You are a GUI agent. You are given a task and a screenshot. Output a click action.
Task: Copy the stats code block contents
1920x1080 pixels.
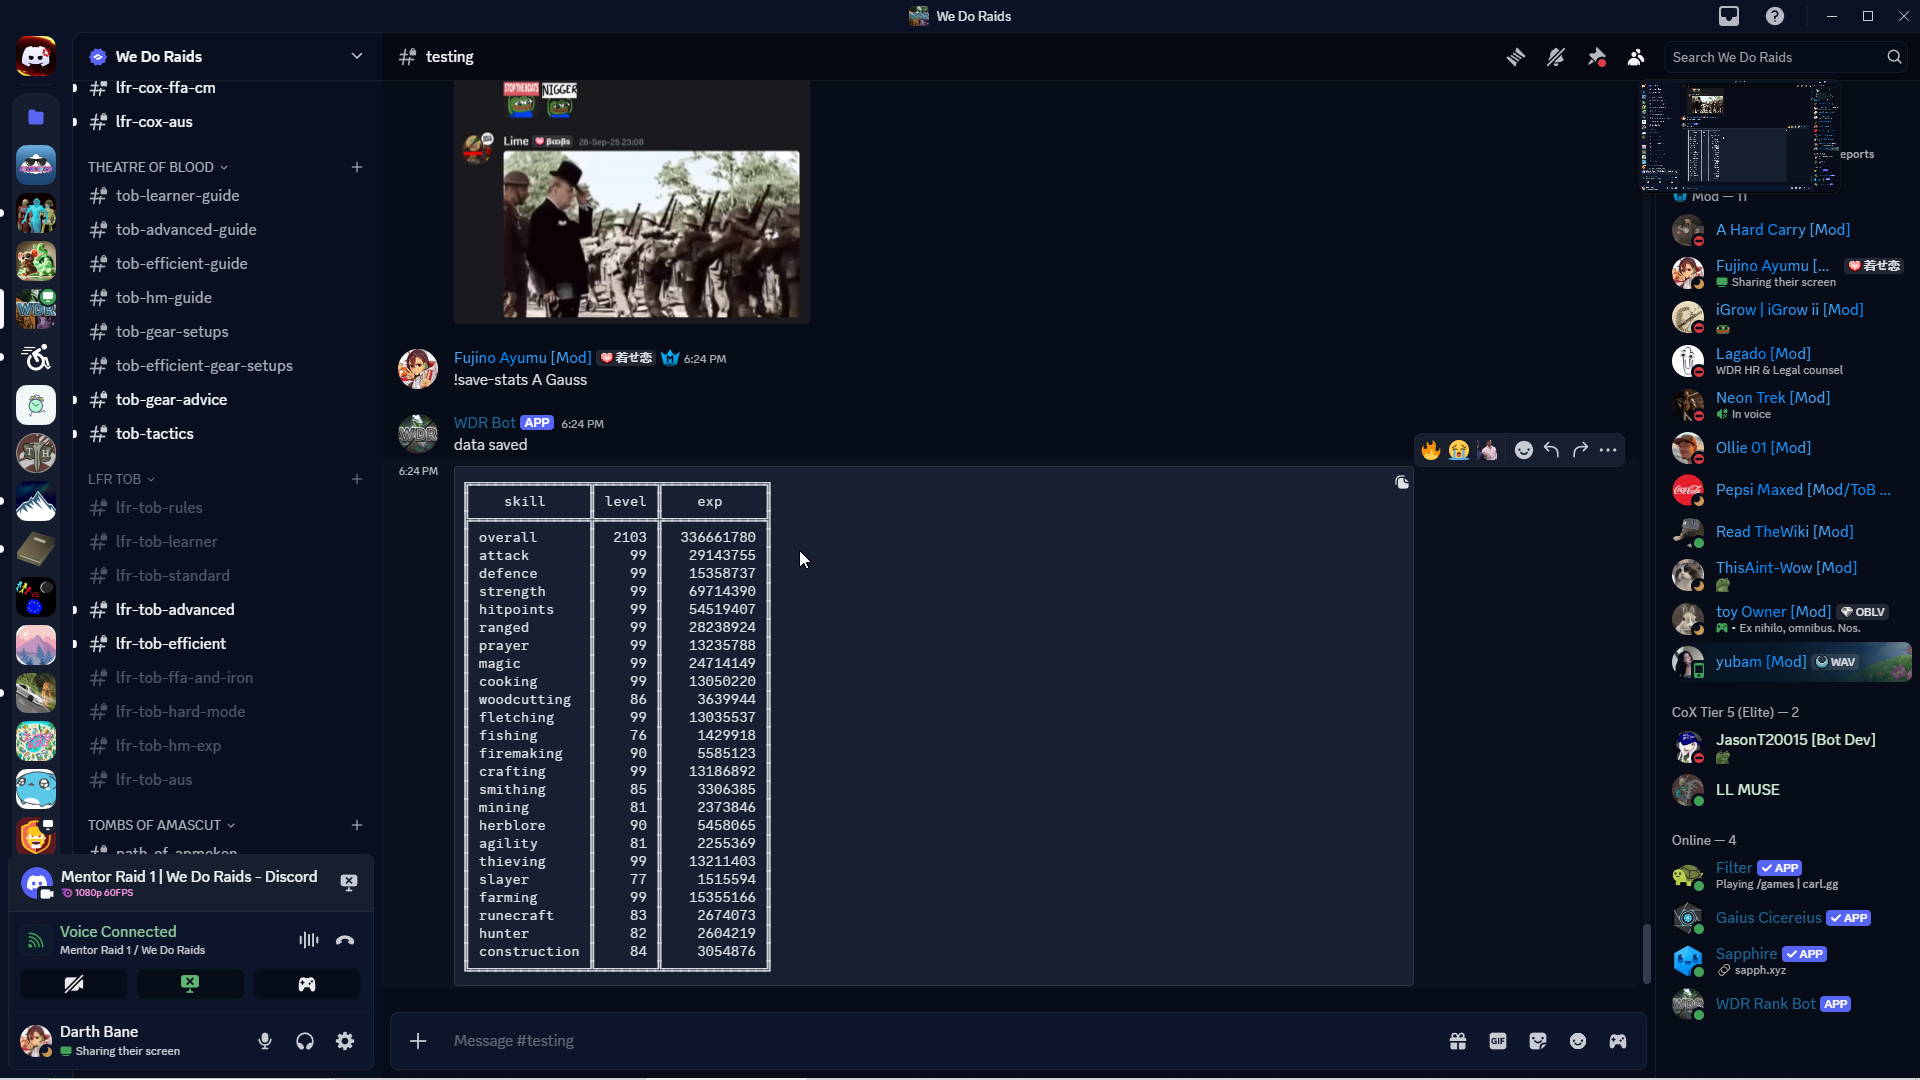click(x=1402, y=483)
